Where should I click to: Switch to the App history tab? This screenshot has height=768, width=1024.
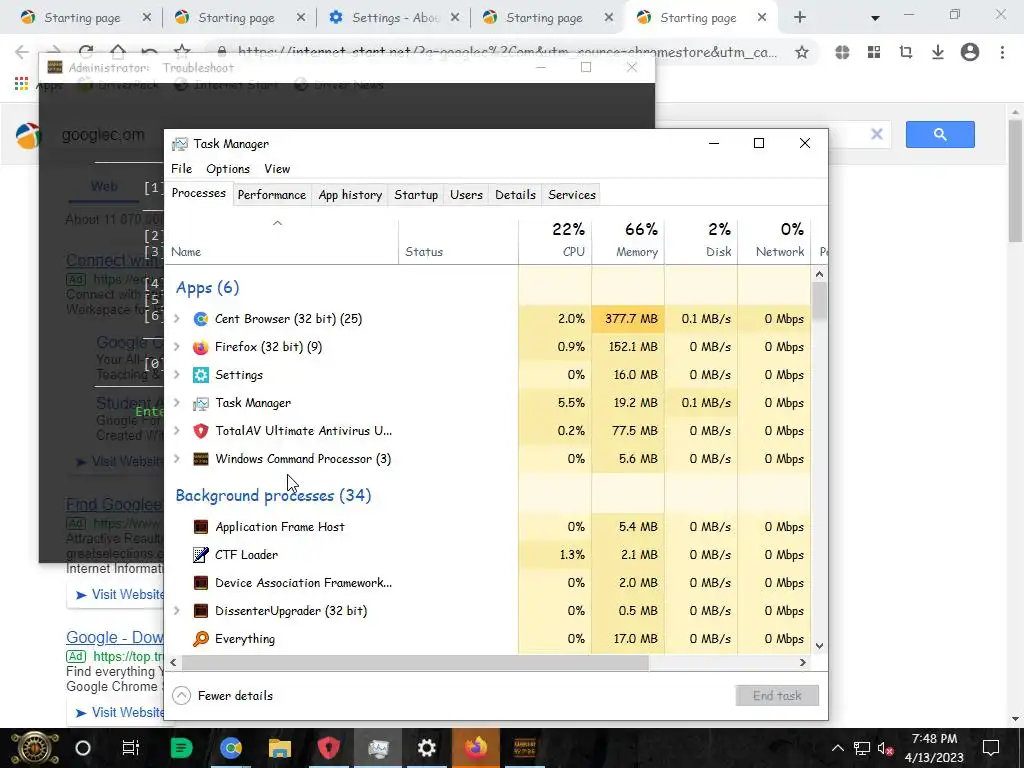[x=350, y=195]
